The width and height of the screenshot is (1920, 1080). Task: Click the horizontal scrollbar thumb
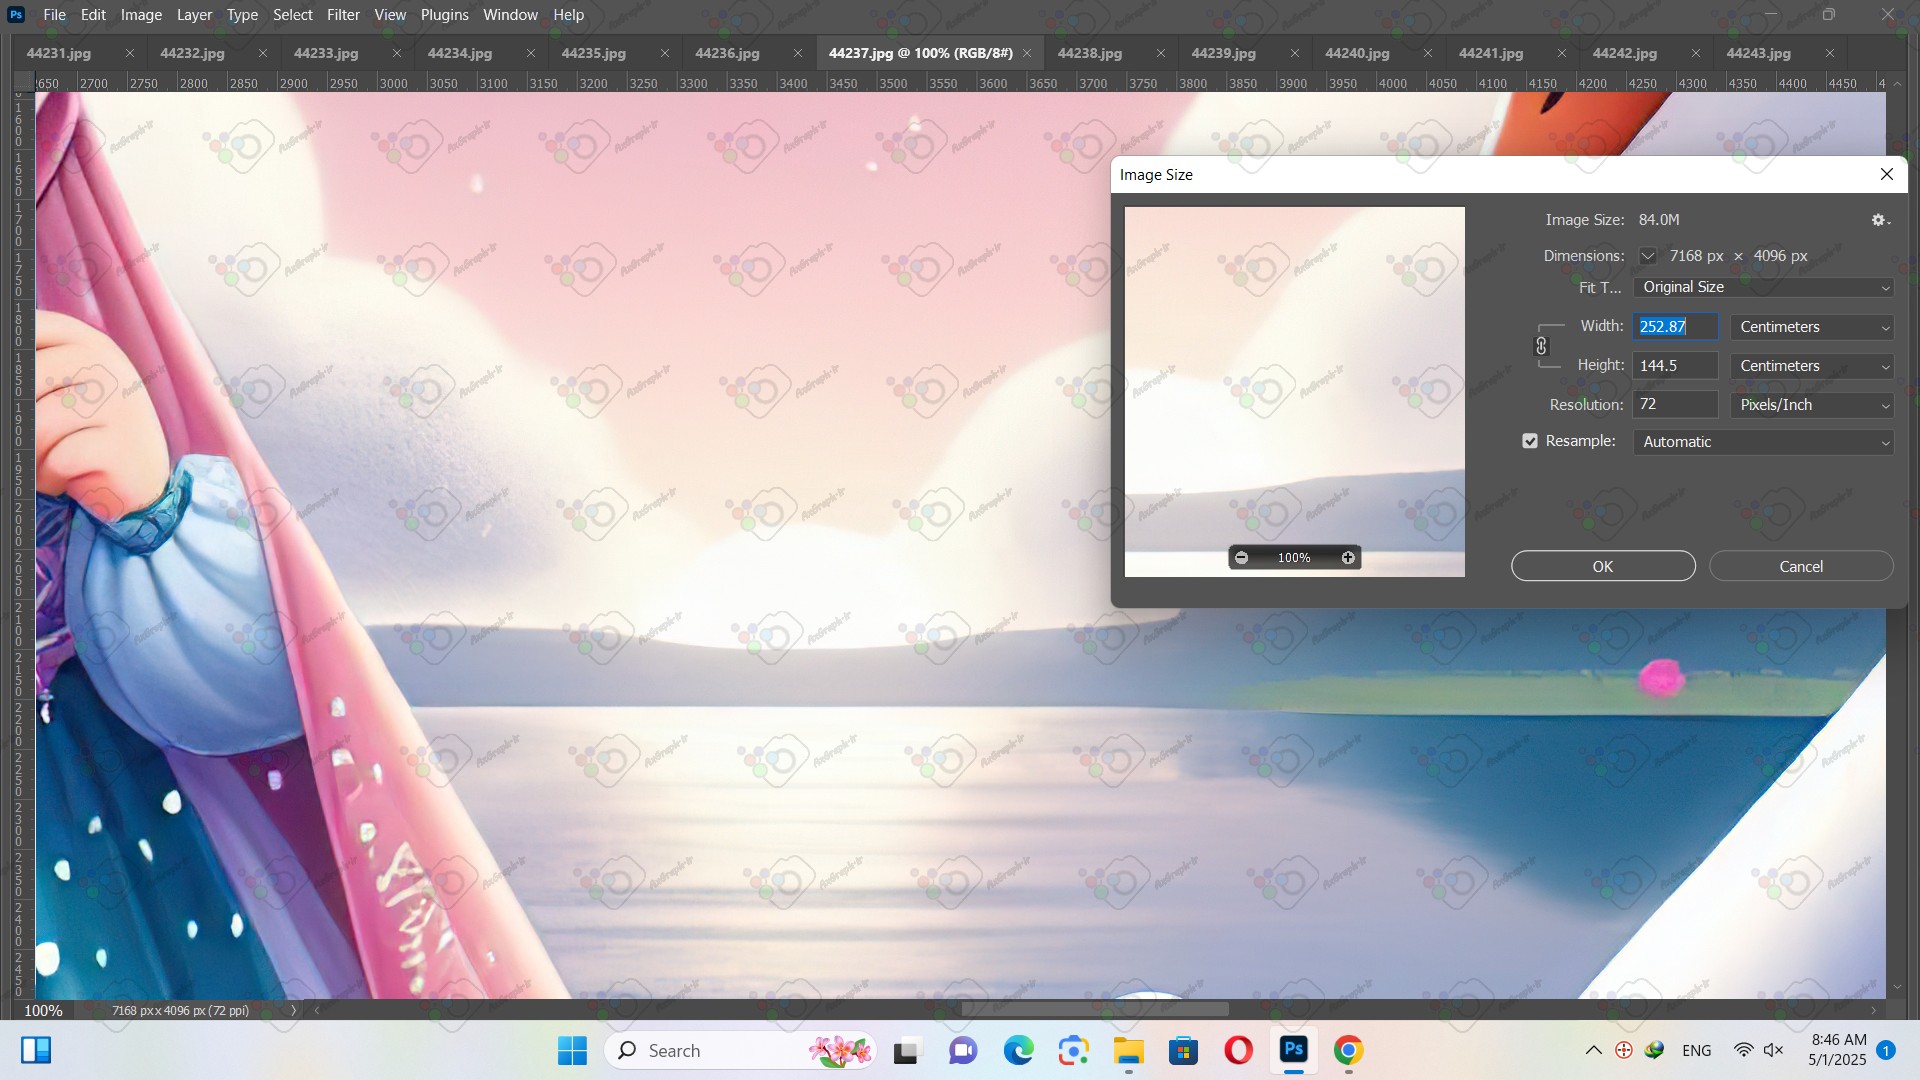(1095, 1010)
